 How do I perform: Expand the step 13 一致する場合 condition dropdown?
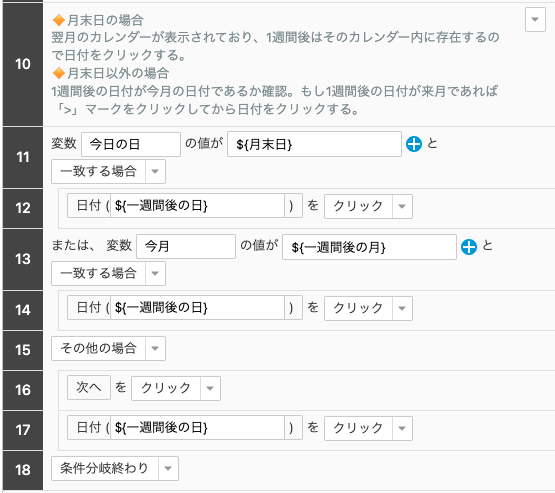pos(155,274)
